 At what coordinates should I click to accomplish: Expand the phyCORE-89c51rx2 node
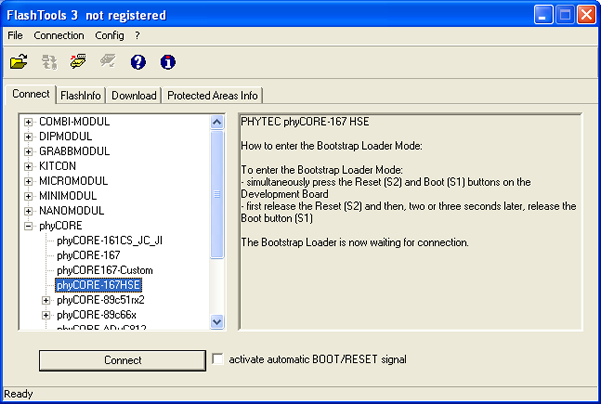(46, 300)
